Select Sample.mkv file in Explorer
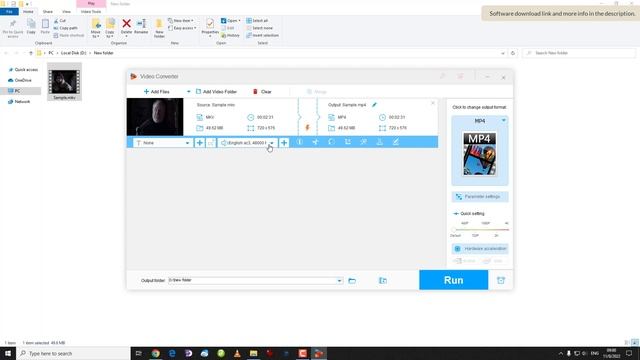The image size is (640, 360). pos(64,82)
